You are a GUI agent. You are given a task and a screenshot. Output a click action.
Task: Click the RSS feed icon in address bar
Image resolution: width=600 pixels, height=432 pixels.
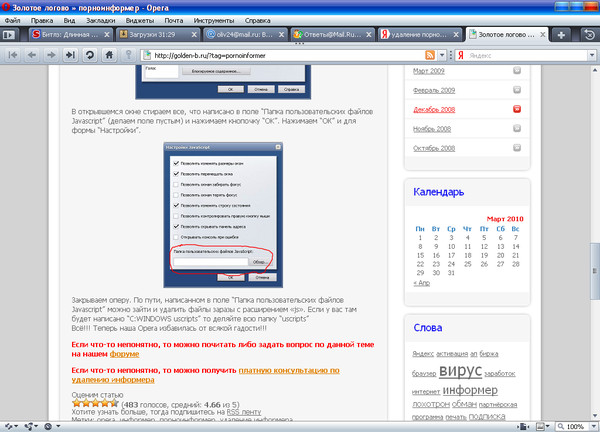(x=430, y=55)
